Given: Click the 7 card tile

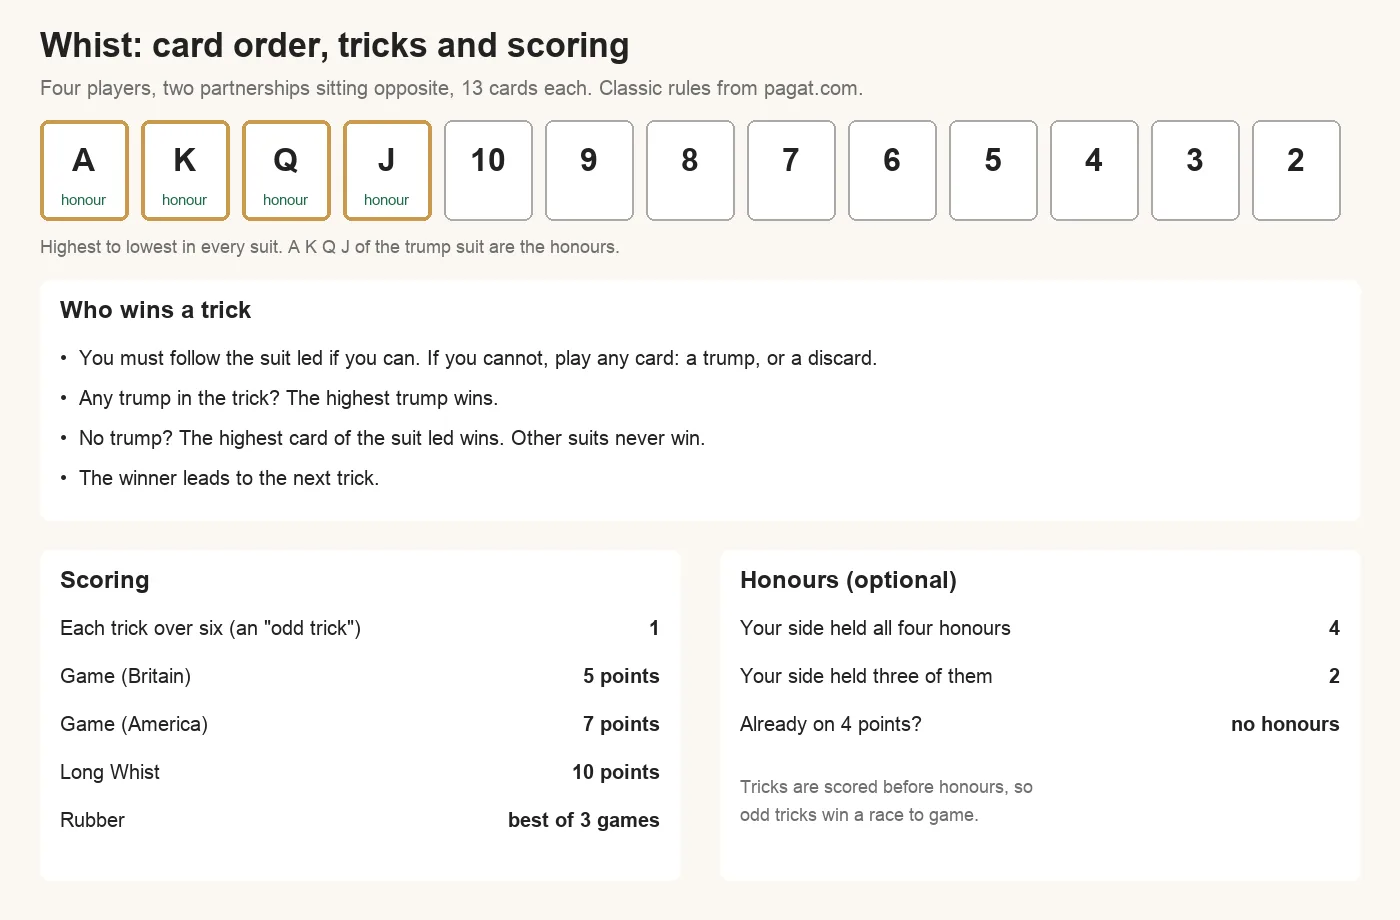Looking at the screenshot, I should pyautogui.click(x=791, y=170).
